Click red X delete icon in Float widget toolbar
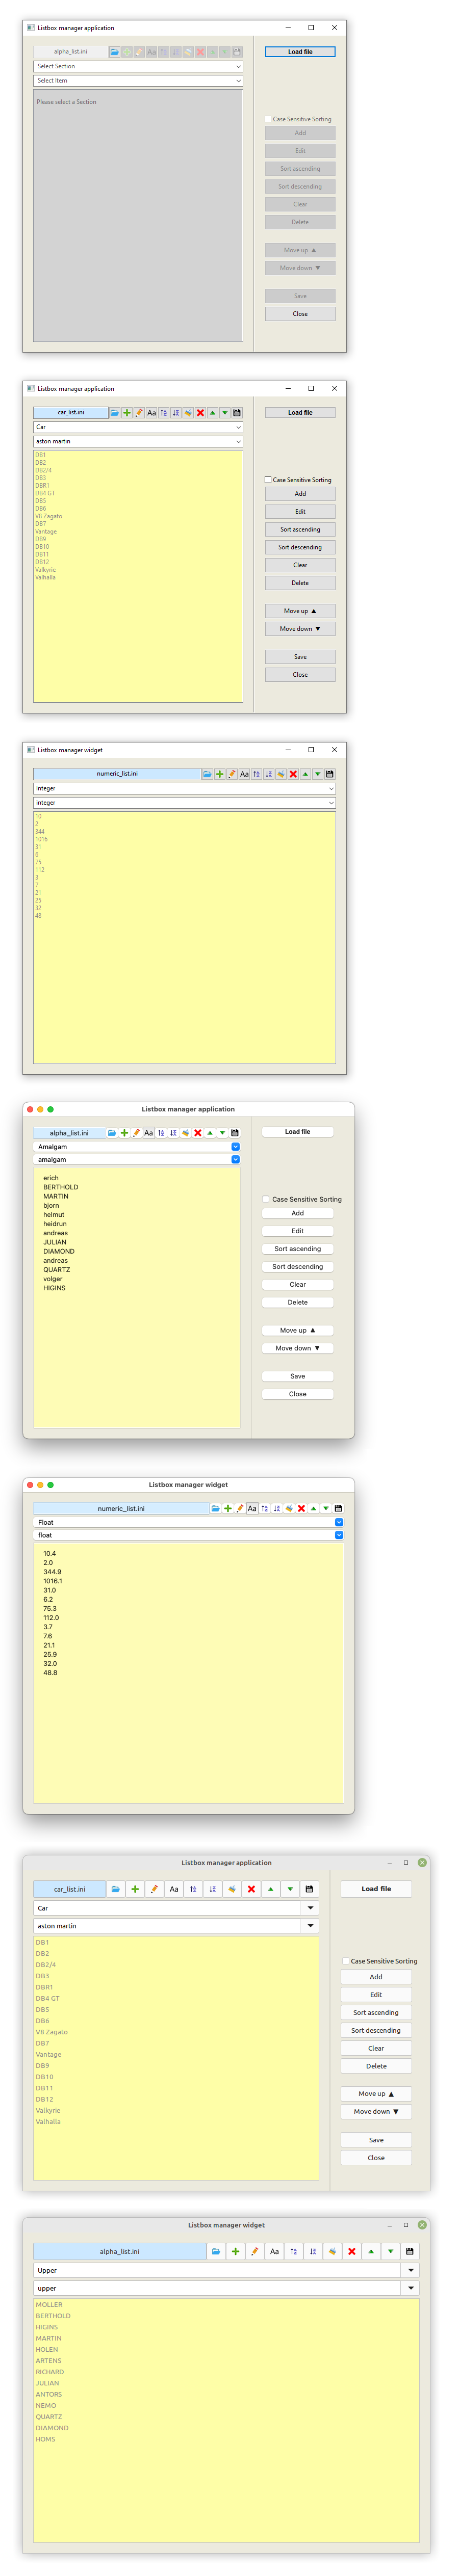 tap(301, 1508)
